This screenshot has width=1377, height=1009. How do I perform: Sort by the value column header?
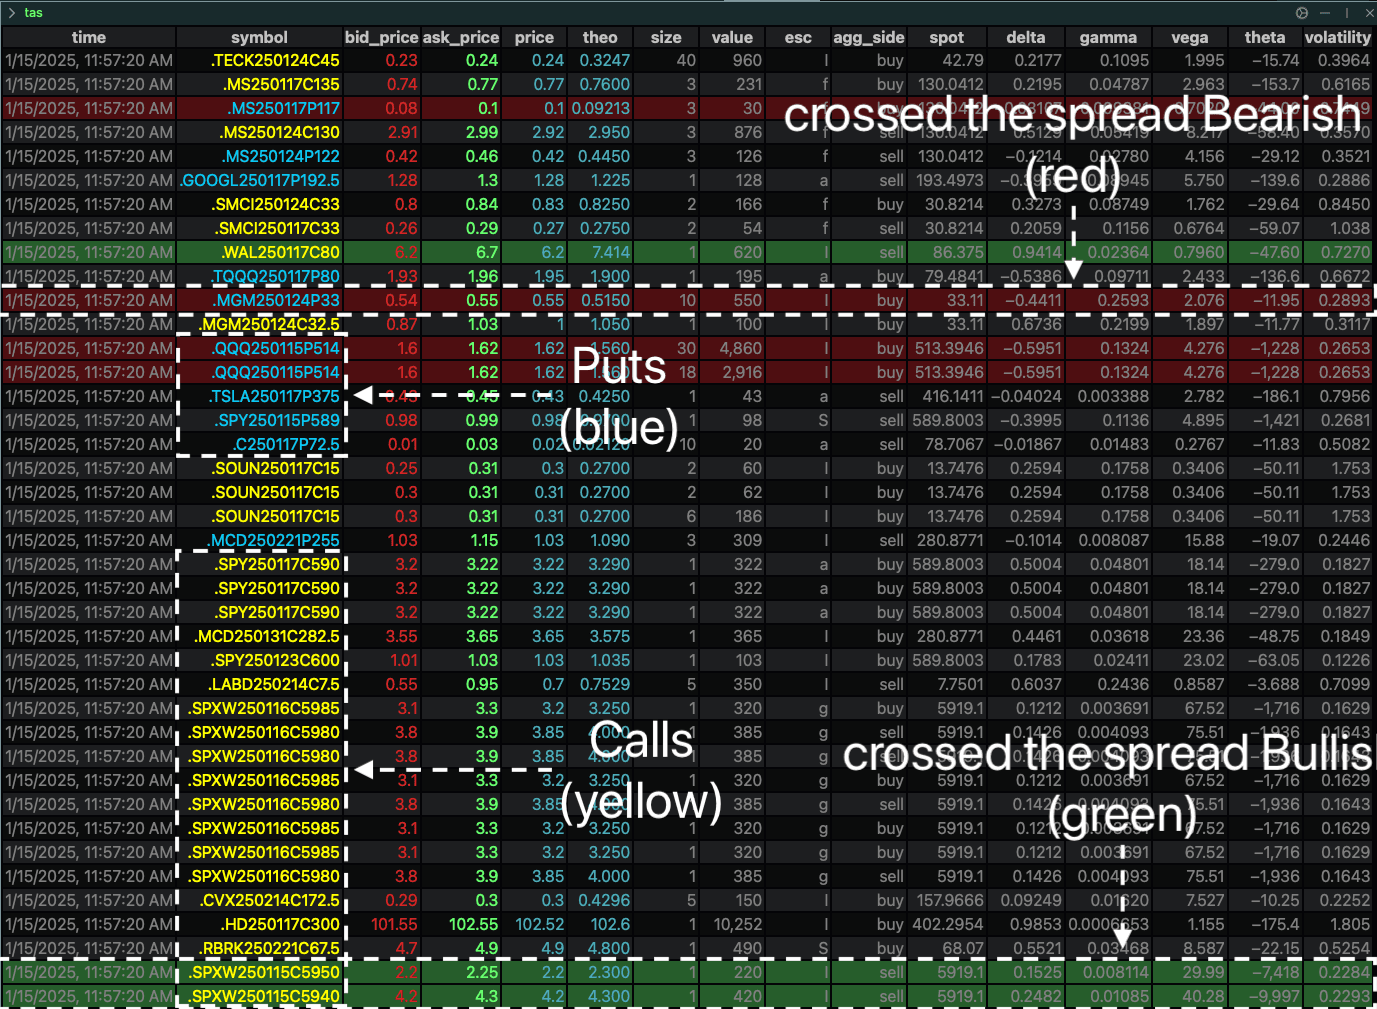click(732, 37)
